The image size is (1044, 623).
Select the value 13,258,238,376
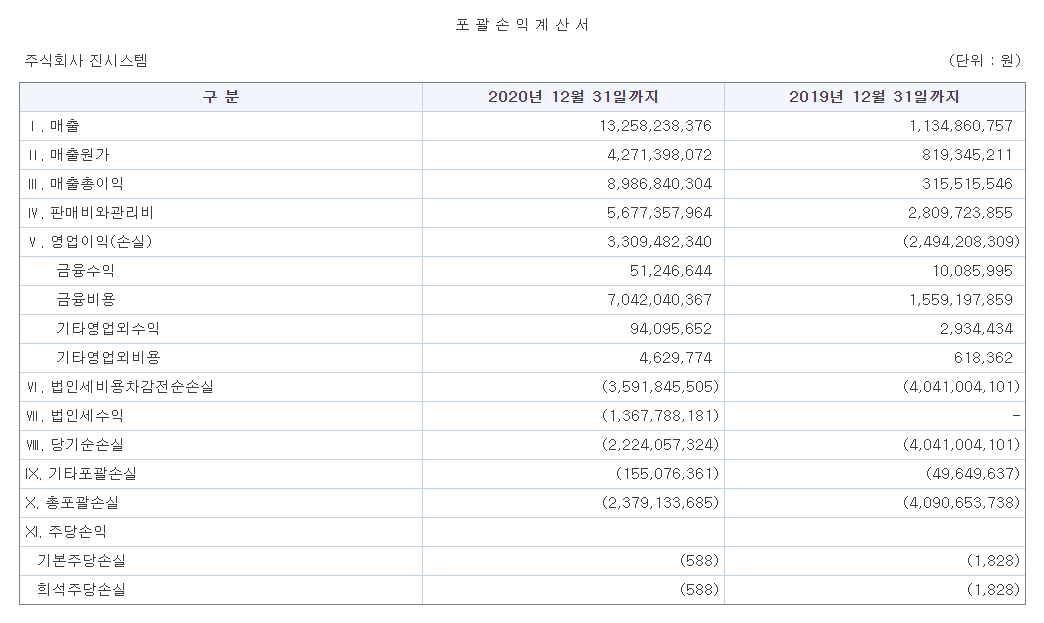(655, 126)
